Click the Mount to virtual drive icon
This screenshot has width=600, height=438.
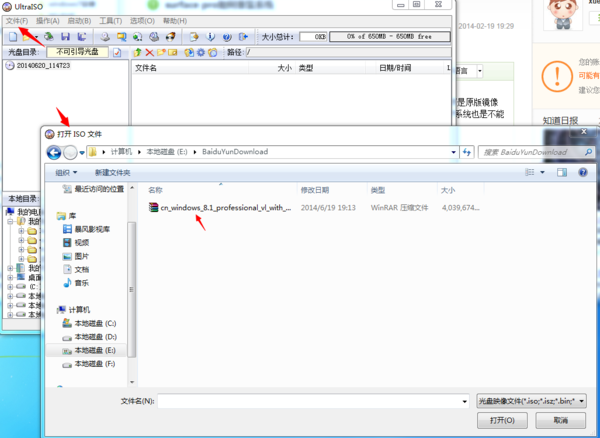coord(154,37)
